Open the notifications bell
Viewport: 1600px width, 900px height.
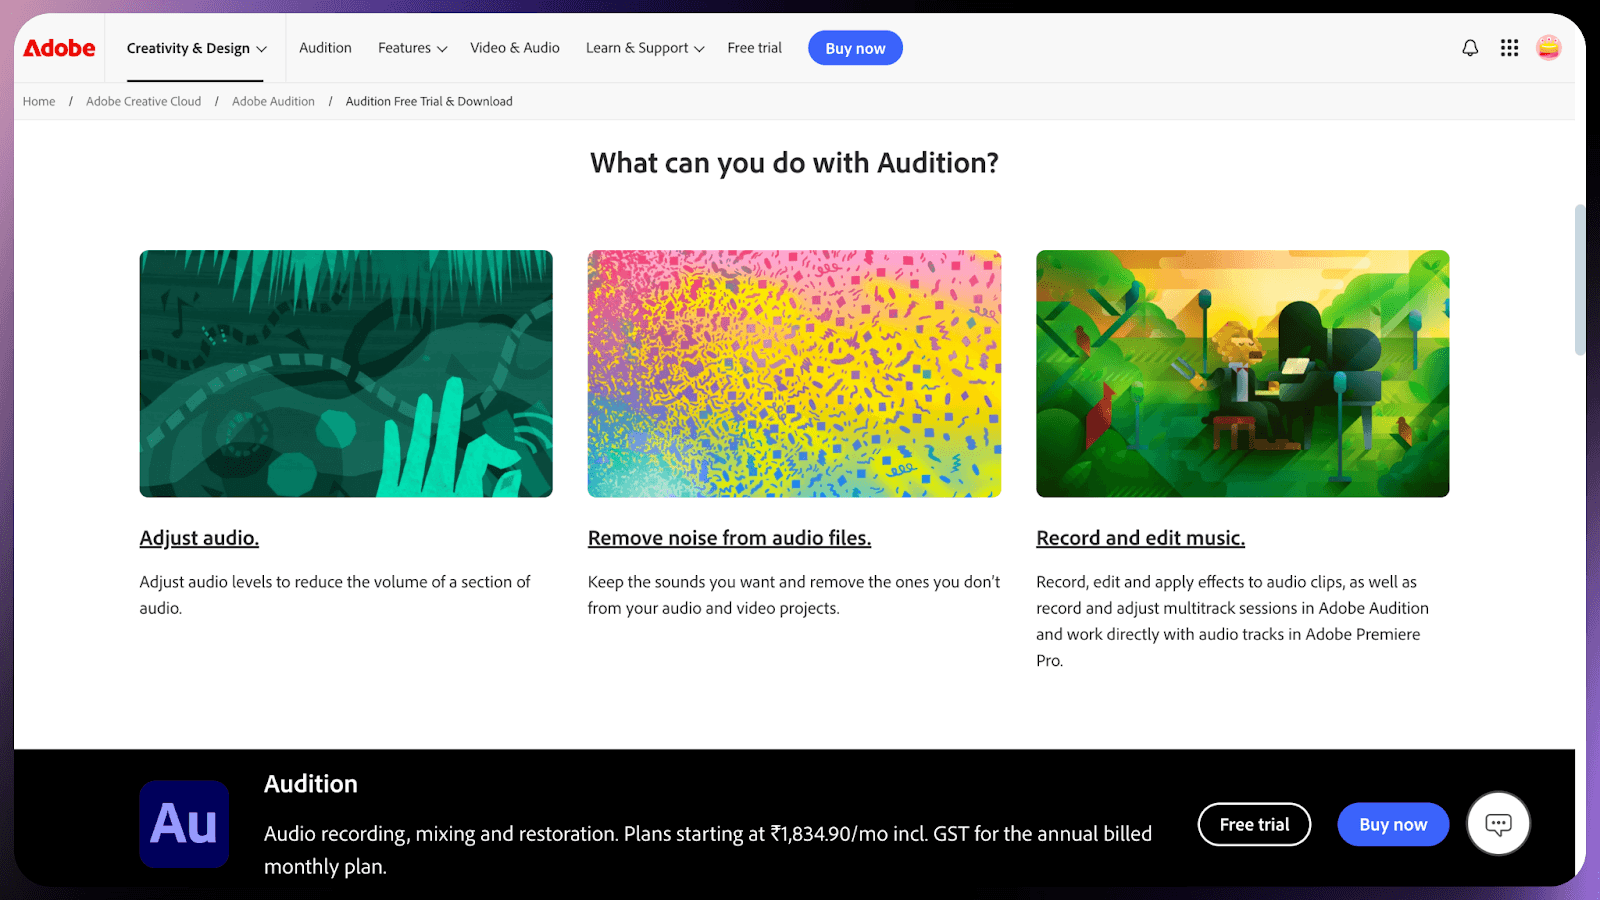pyautogui.click(x=1470, y=48)
